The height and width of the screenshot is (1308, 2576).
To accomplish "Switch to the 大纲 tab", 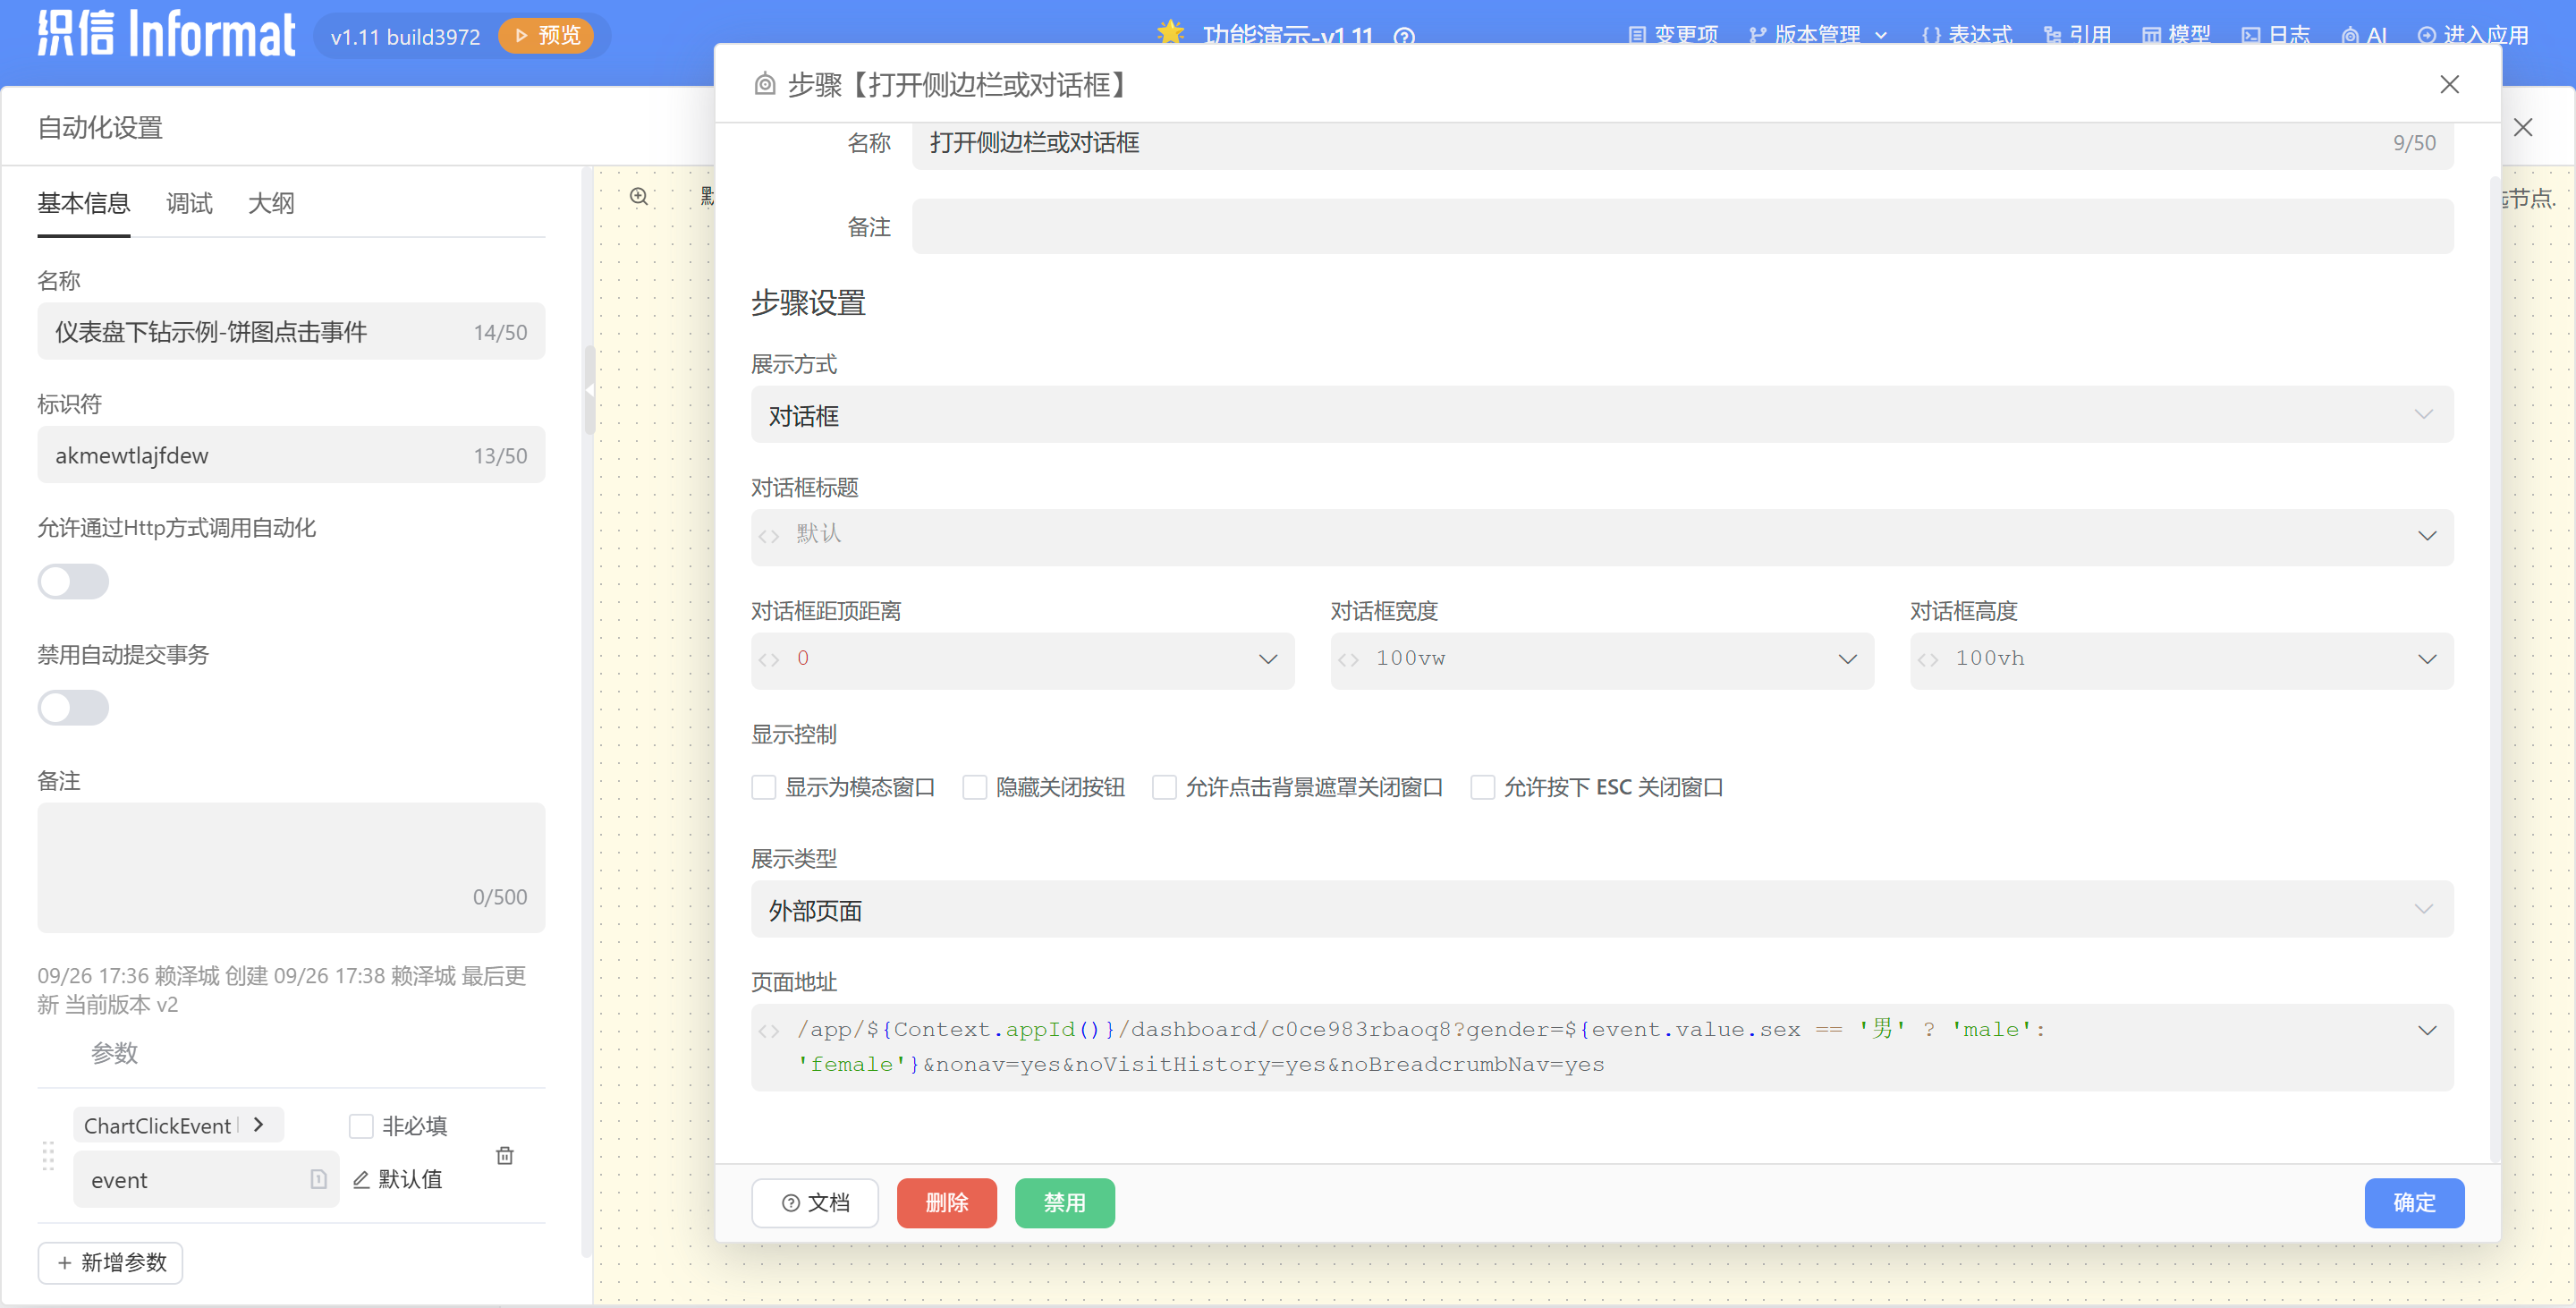I will (x=270, y=203).
